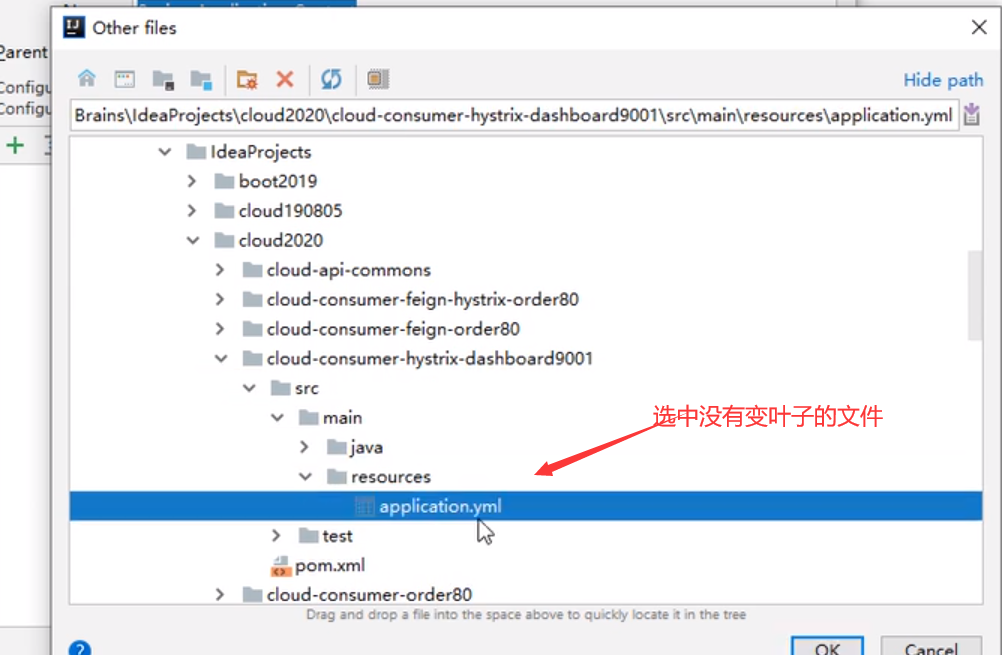Image resolution: width=1002 pixels, height=655 pixels.
Task: Open recent paths history icon
Action: [971, 115]
